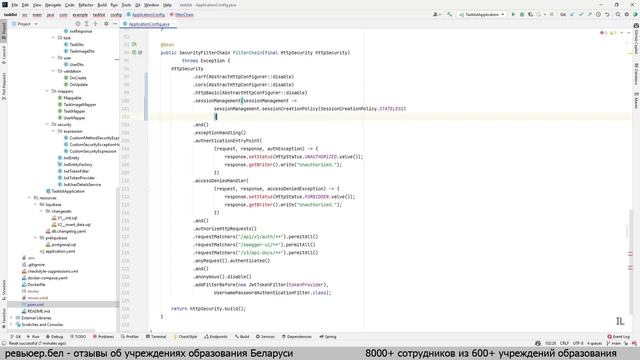Collapse the liquibase folder
Image resolution: width=640 pixels, height=360 pixels.
(x=36, y=204)
